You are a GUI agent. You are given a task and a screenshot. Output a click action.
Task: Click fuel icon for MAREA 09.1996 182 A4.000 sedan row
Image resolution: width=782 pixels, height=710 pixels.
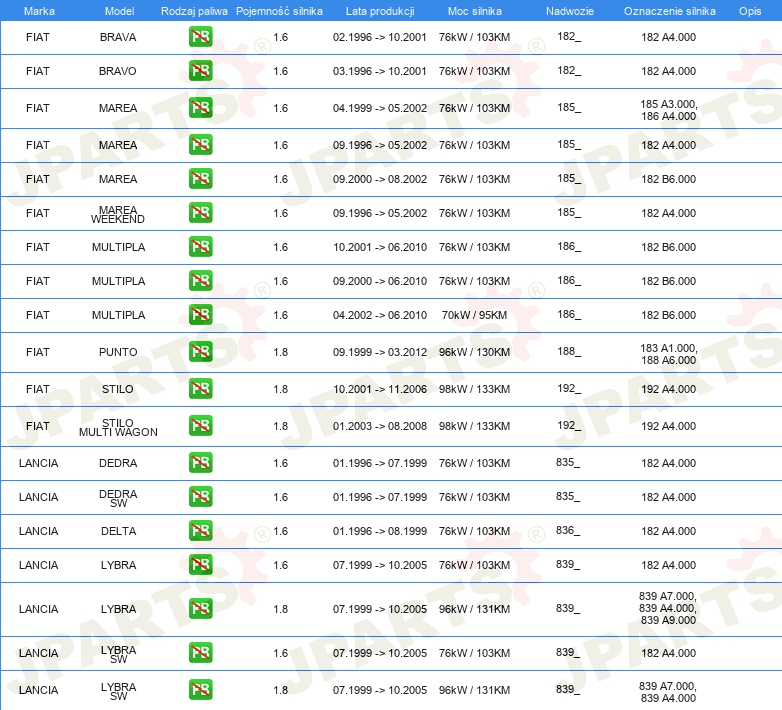pyautogui.click(x=200, y=145)
